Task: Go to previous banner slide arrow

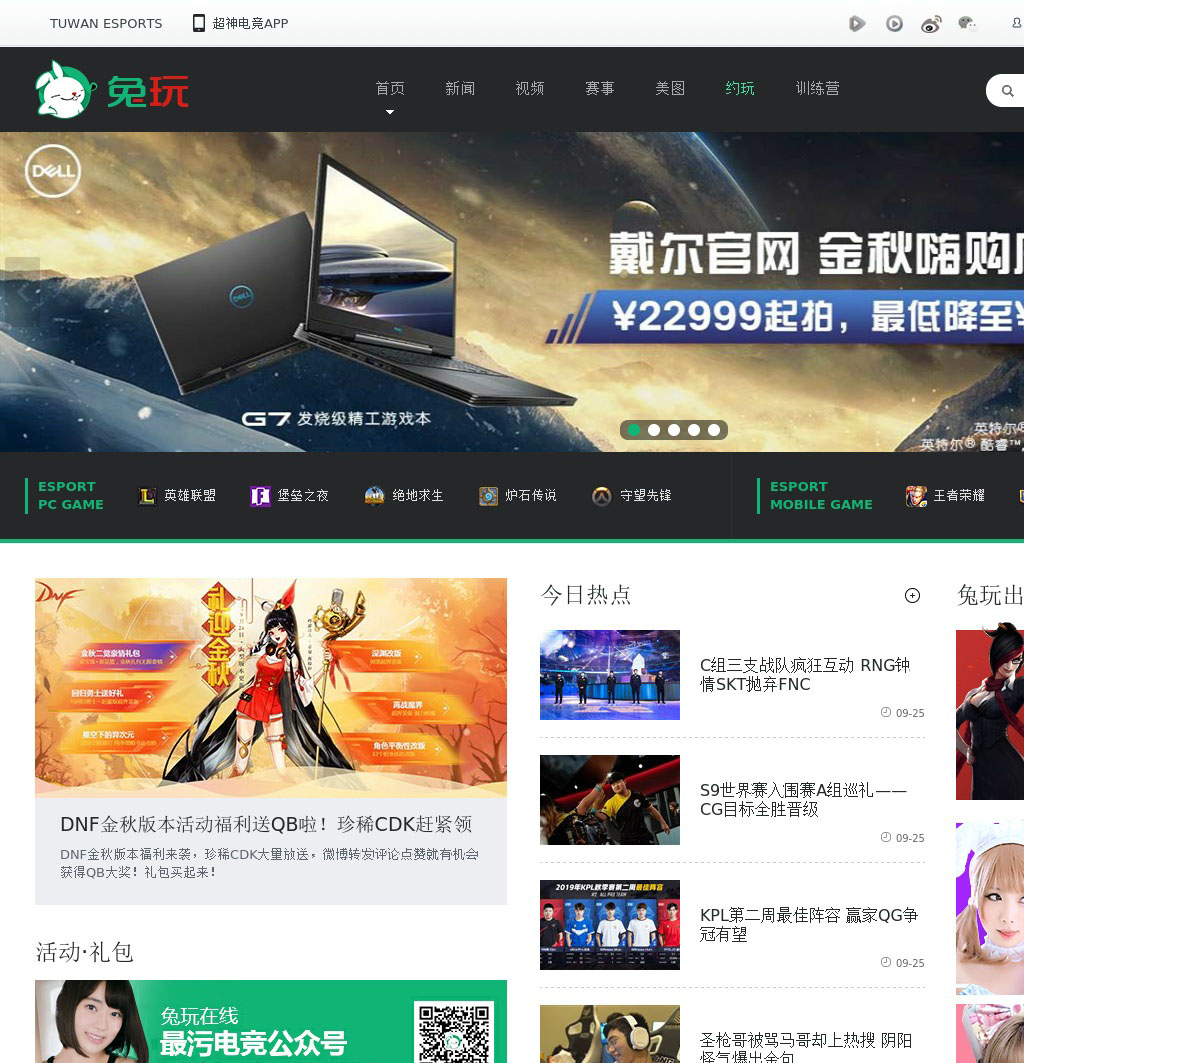Action: tap(22, 292)
